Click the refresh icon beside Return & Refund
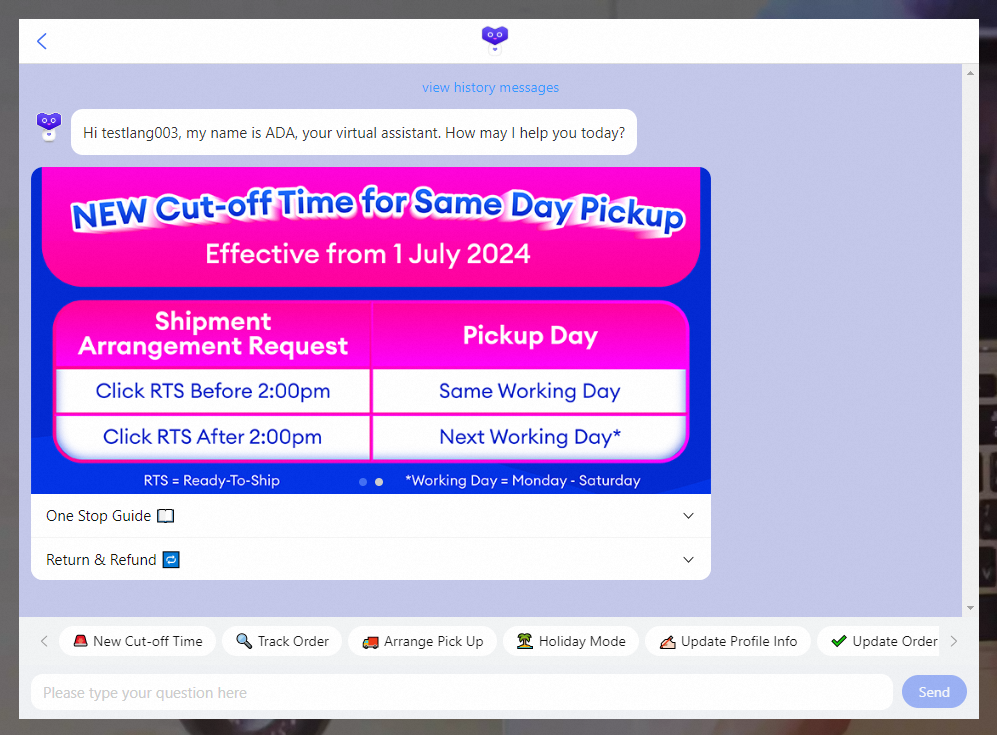This screenshot has height=735, width=997. pos(171,560)
